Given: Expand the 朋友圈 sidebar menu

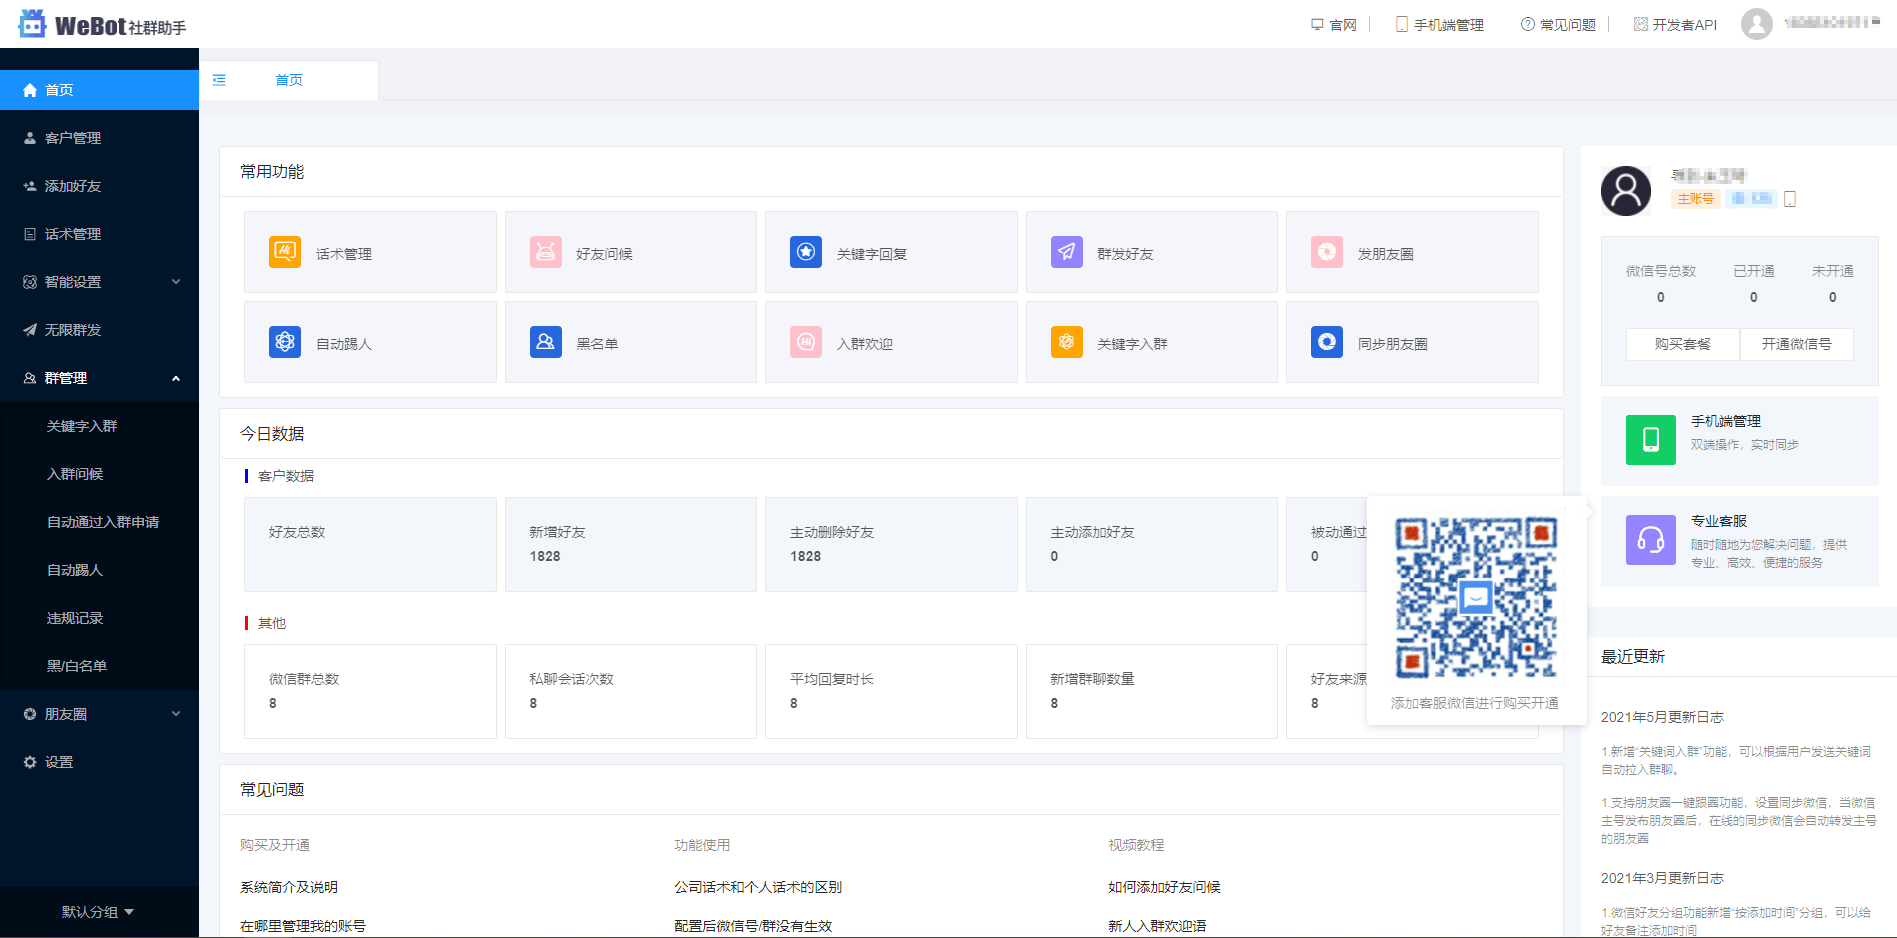Looking at the screenshot, I should pos(99,714).
